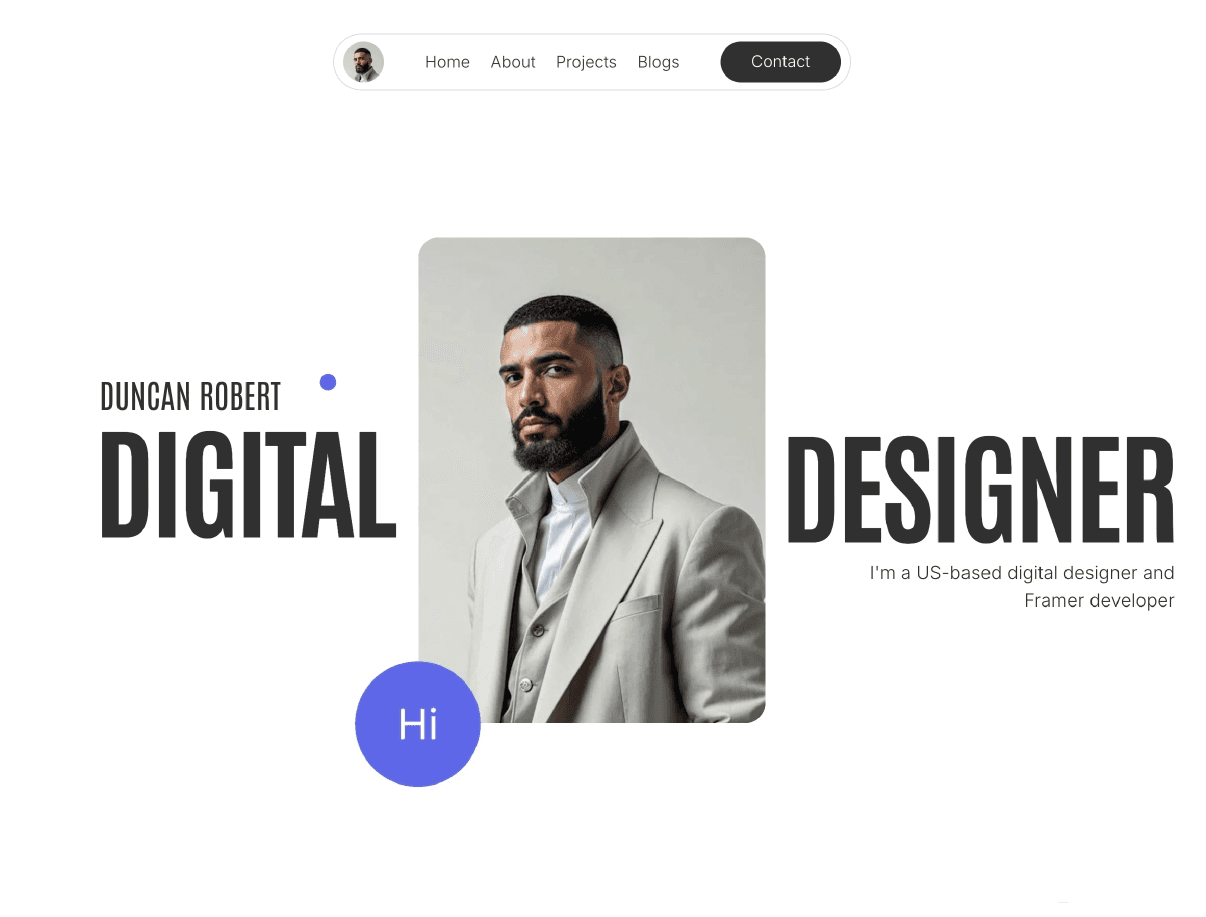Click the large DESIGNER heading
The image size is (1206, 917).
980,490
